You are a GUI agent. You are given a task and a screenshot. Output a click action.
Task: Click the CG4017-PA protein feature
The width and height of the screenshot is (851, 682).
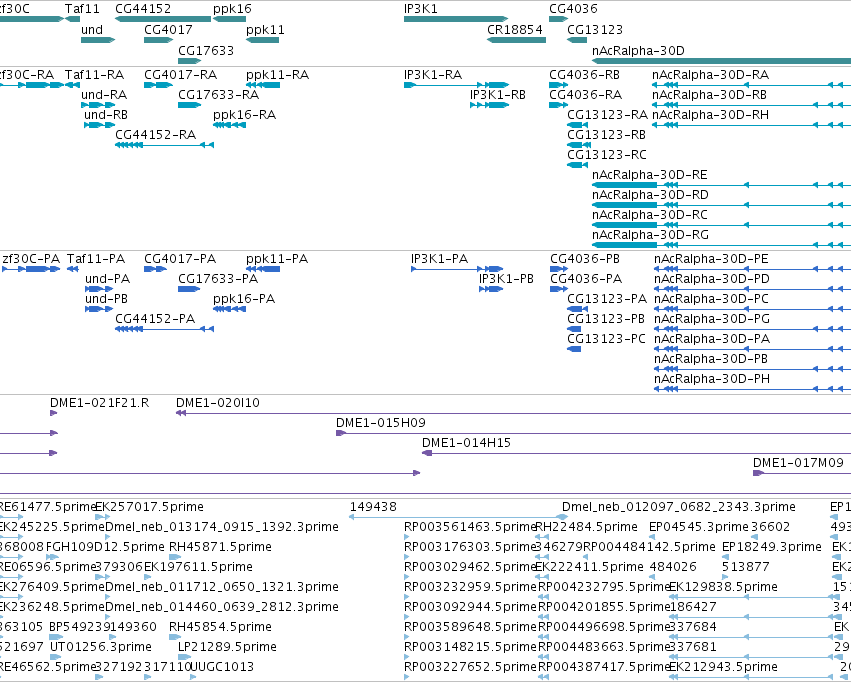pyautogui.click(x=155, y=269)
